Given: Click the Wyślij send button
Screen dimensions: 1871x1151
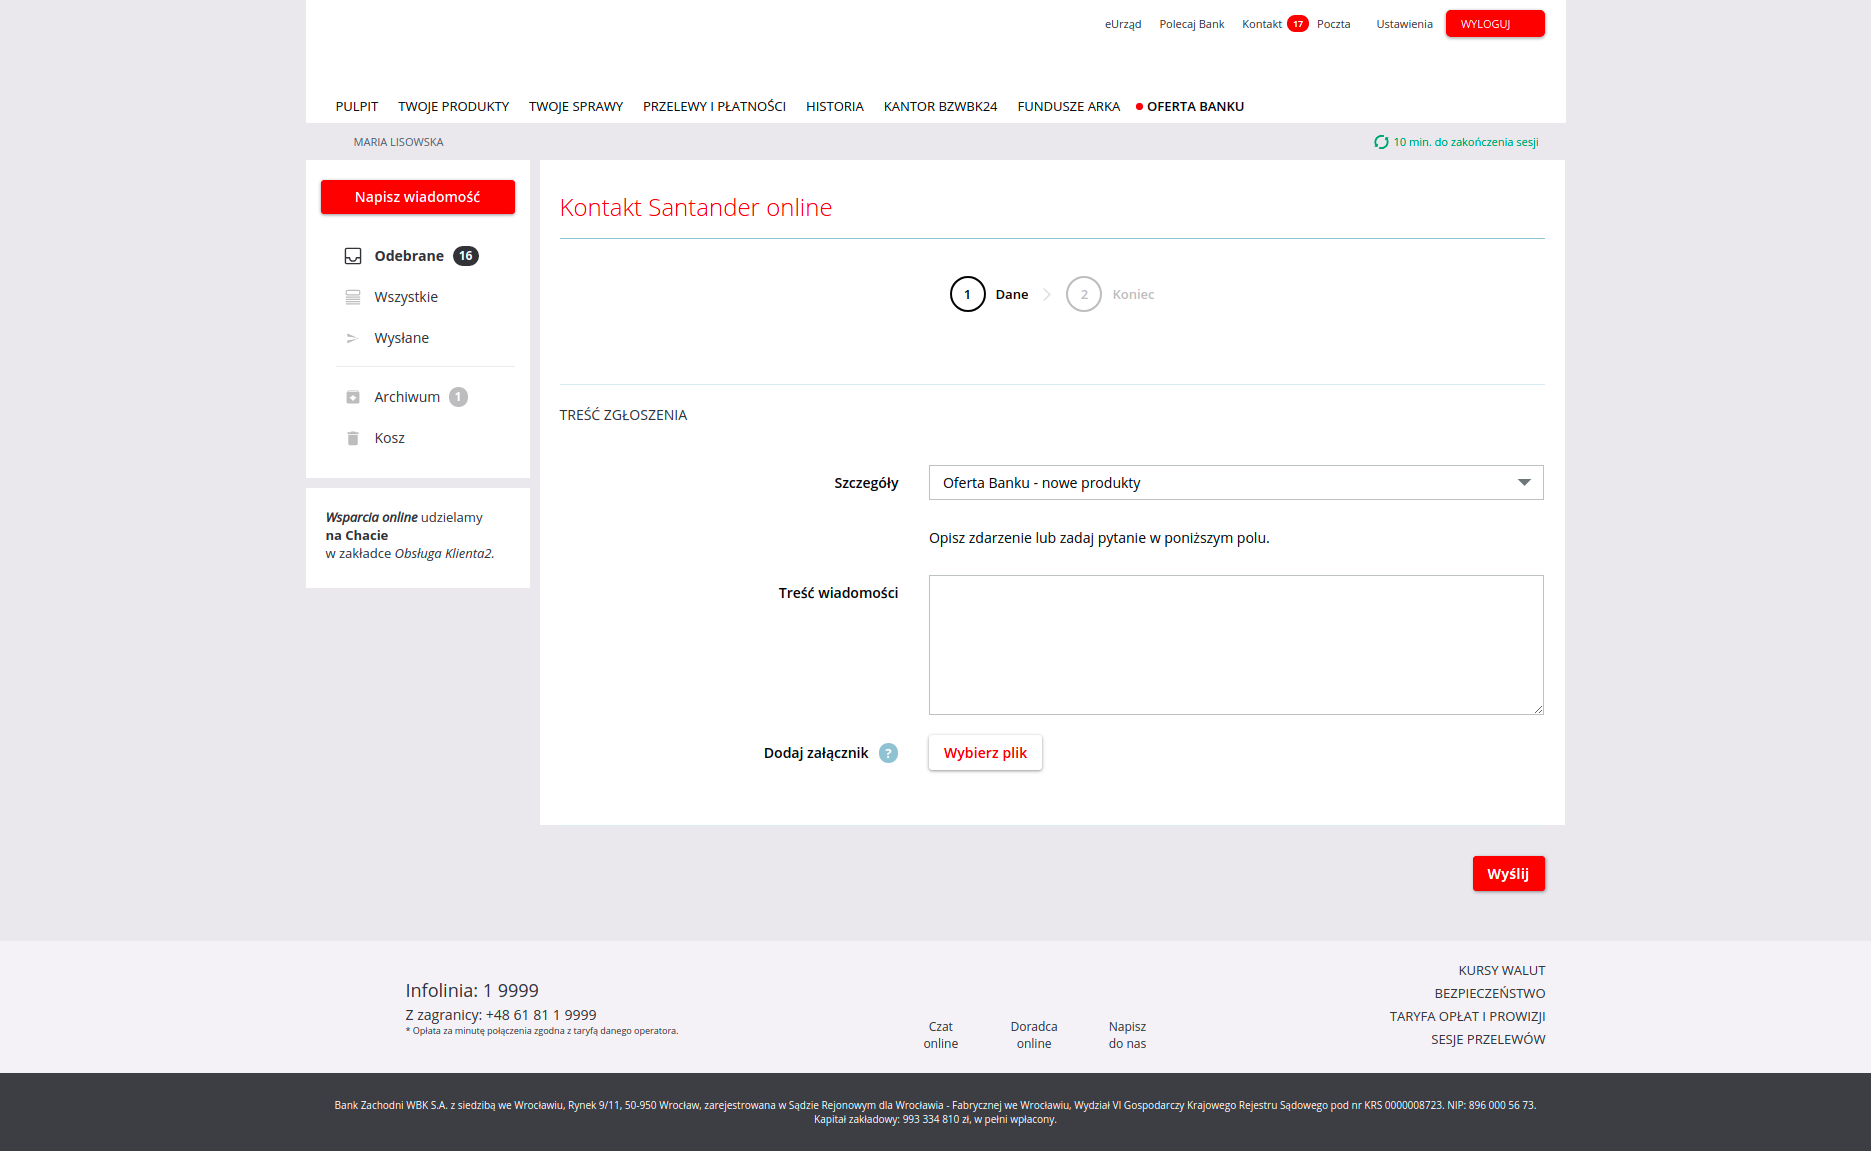Looking at the screenshot, I should point(1508,874).
